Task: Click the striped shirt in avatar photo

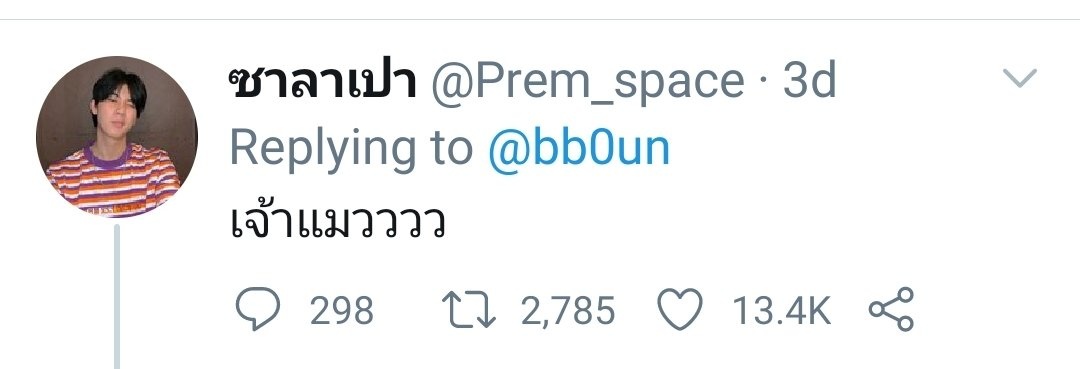Action: (114, 182)
